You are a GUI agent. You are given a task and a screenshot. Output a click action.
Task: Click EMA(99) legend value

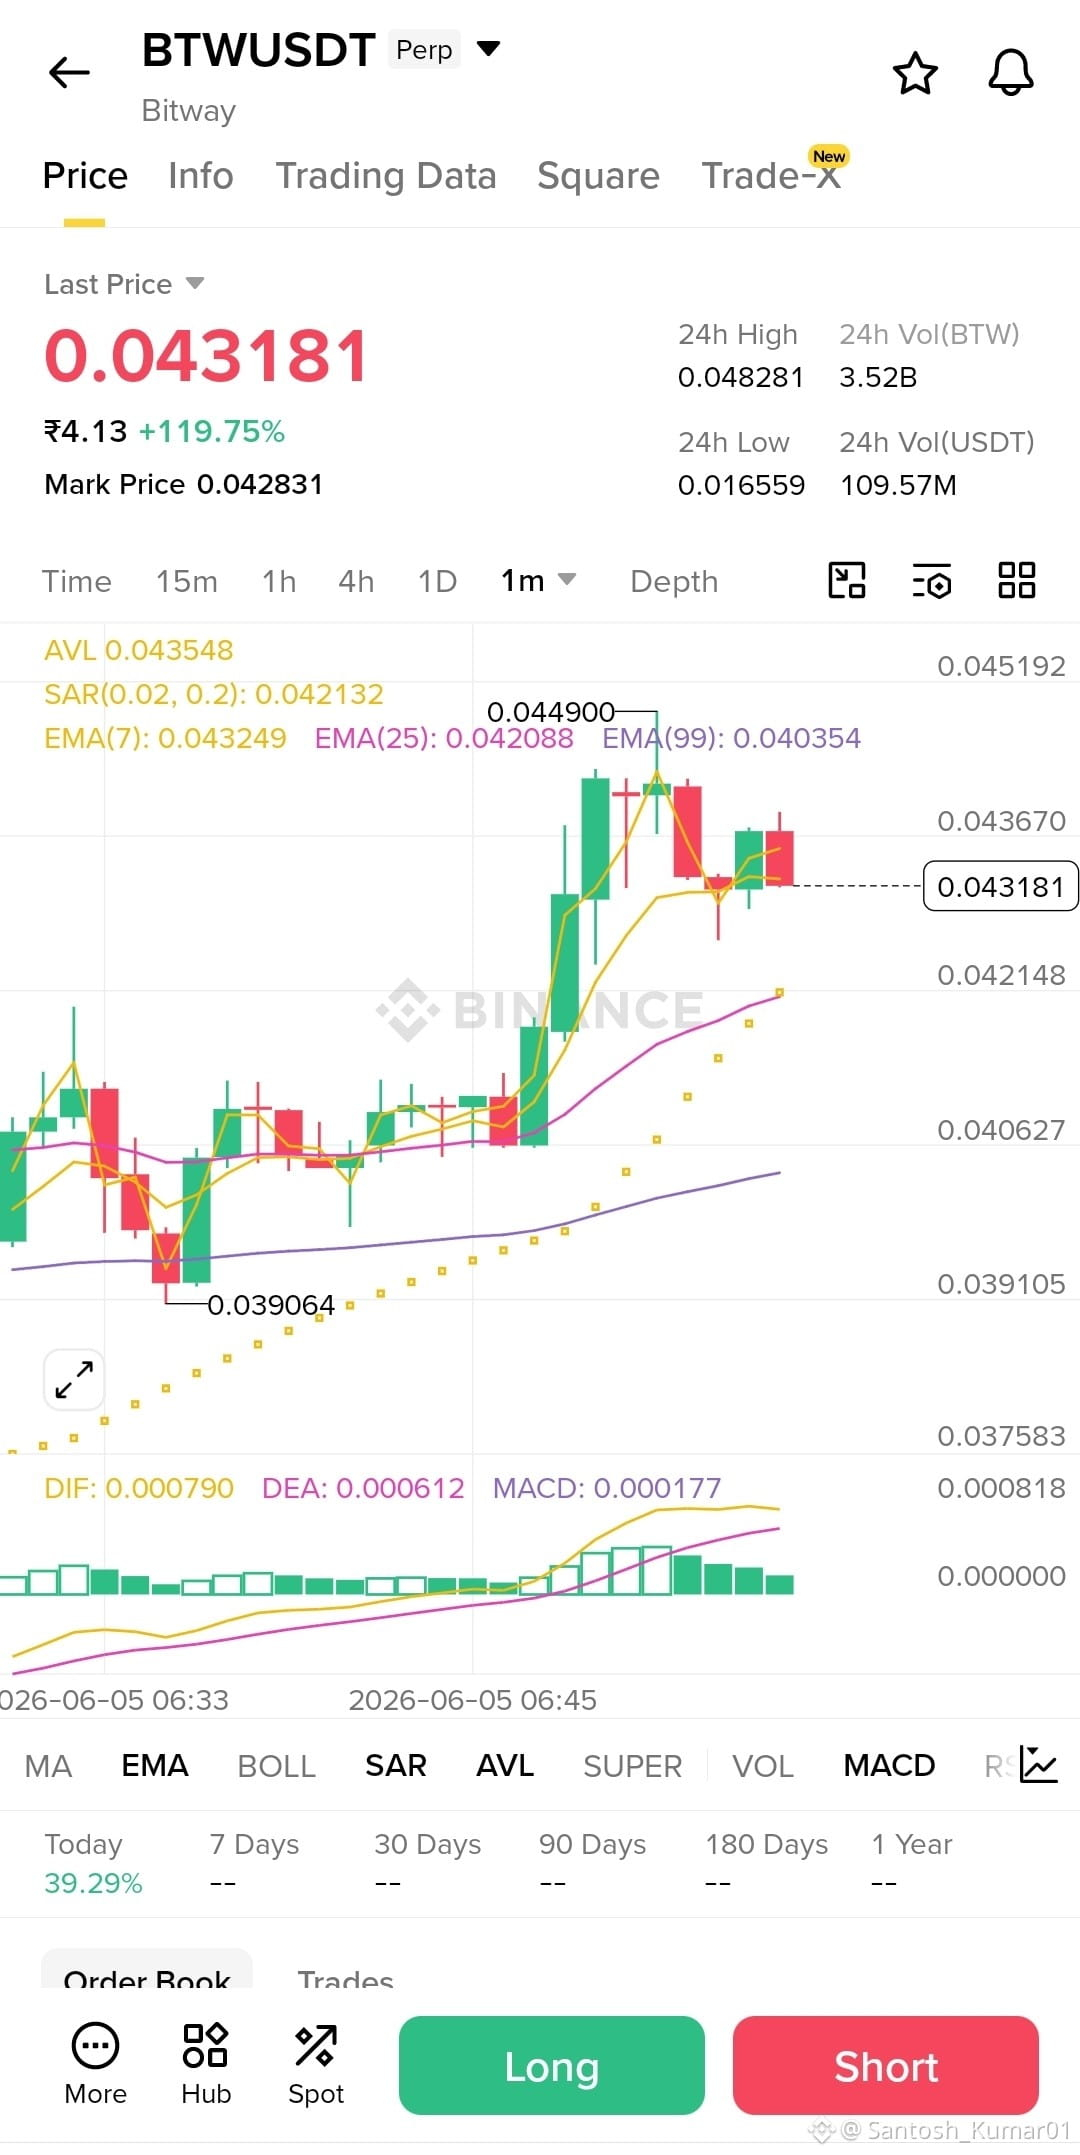[731, 738]
